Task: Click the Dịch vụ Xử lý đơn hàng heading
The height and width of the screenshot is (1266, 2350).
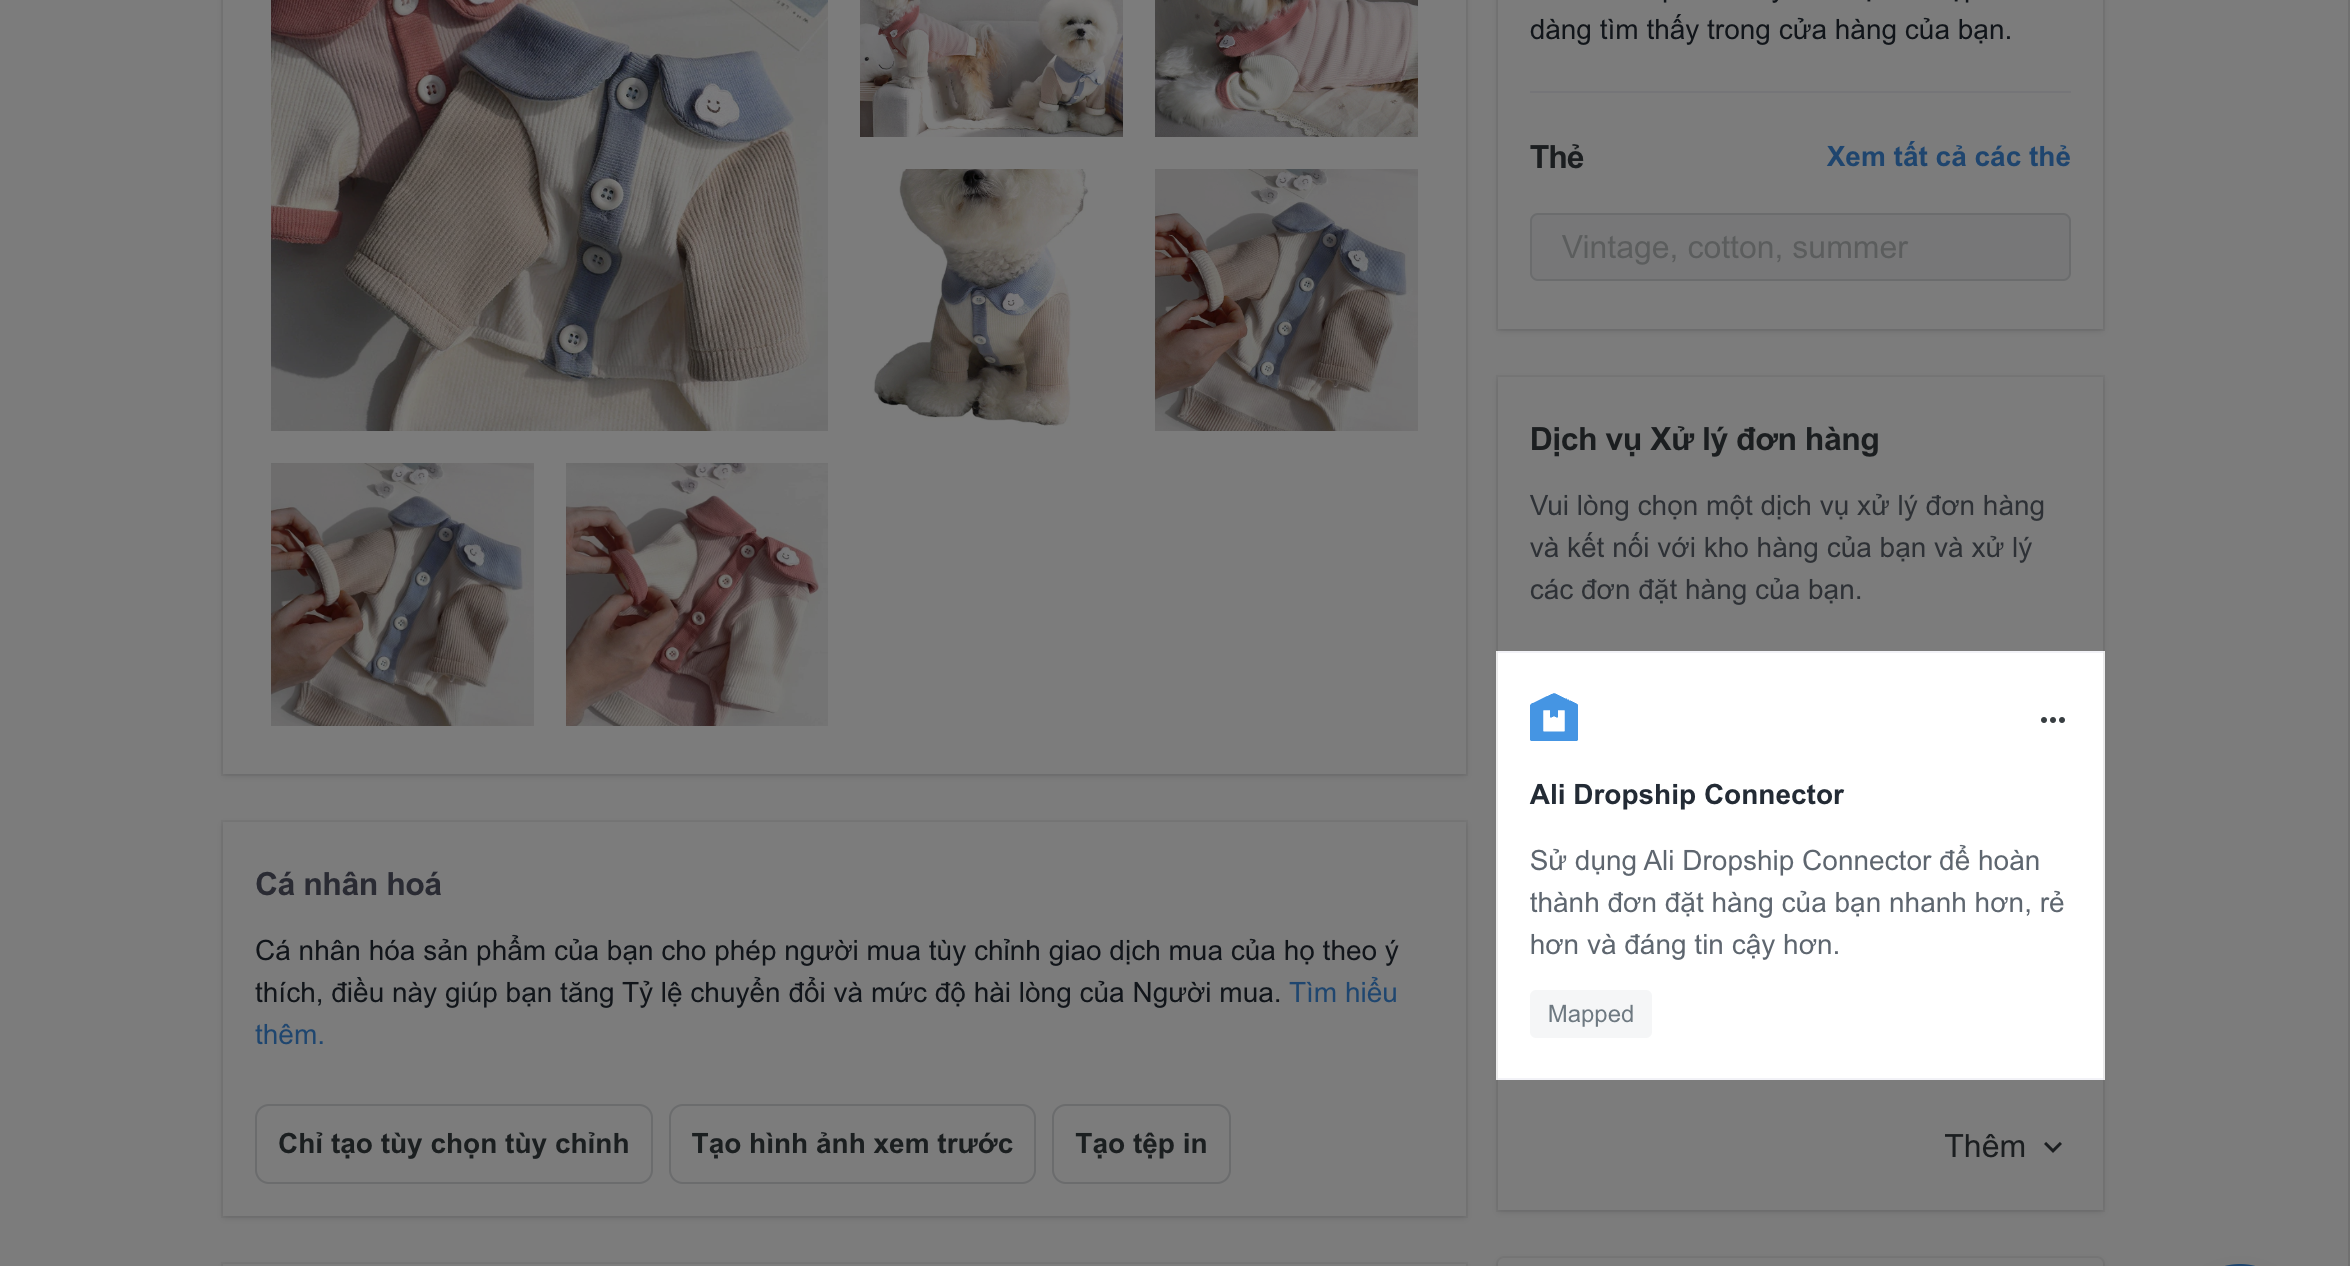Action: click(1704, 440)
